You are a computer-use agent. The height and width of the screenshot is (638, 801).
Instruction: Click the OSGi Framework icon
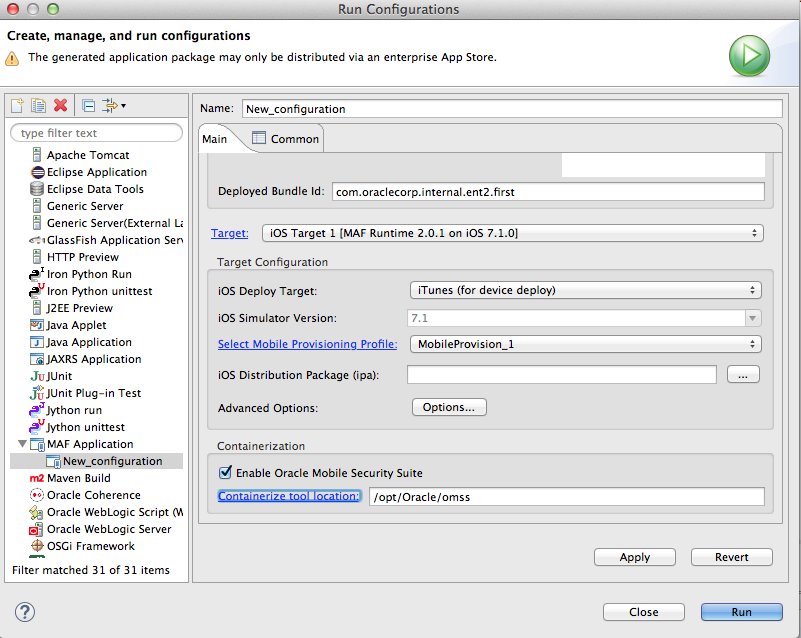coord(37,546)
